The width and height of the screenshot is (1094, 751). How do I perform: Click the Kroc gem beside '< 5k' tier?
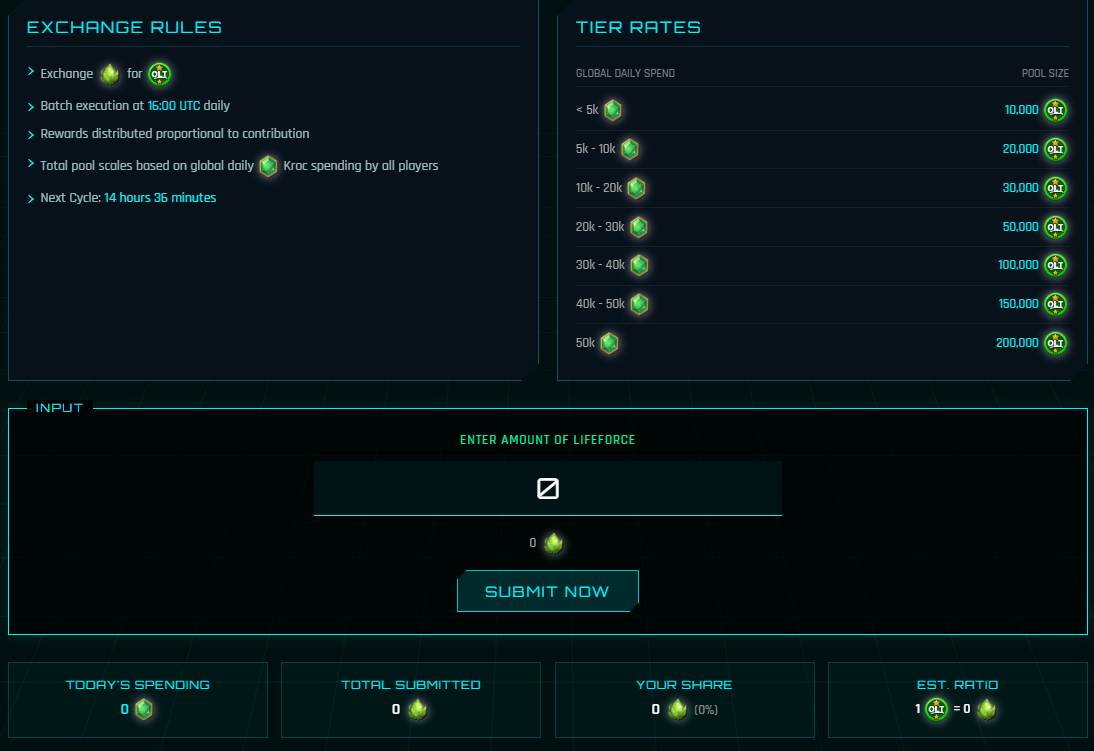(613, 110)
